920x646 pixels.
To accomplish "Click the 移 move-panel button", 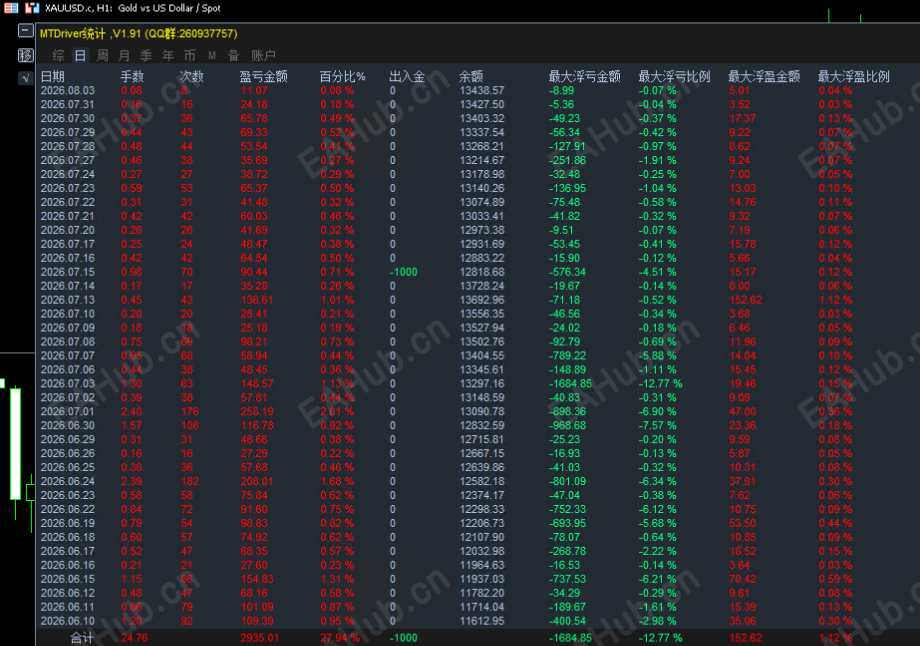I will (x=25, y=55).
